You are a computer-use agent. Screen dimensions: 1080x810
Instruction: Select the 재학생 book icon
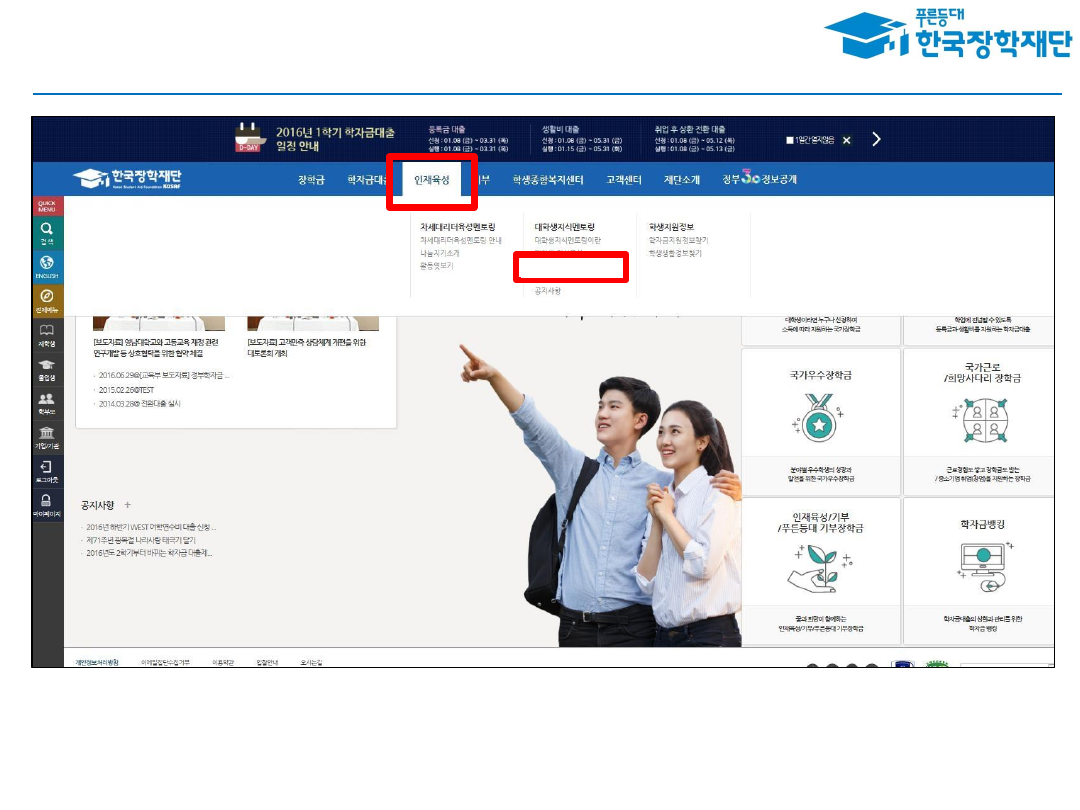click(x=47, y=334)
